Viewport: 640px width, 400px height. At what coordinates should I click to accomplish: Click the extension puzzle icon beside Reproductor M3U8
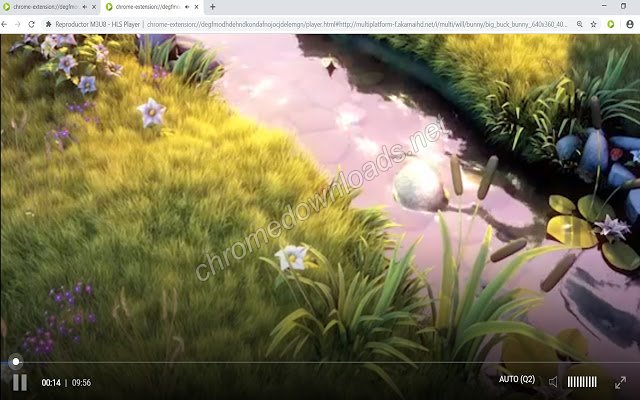pos(48,24)
